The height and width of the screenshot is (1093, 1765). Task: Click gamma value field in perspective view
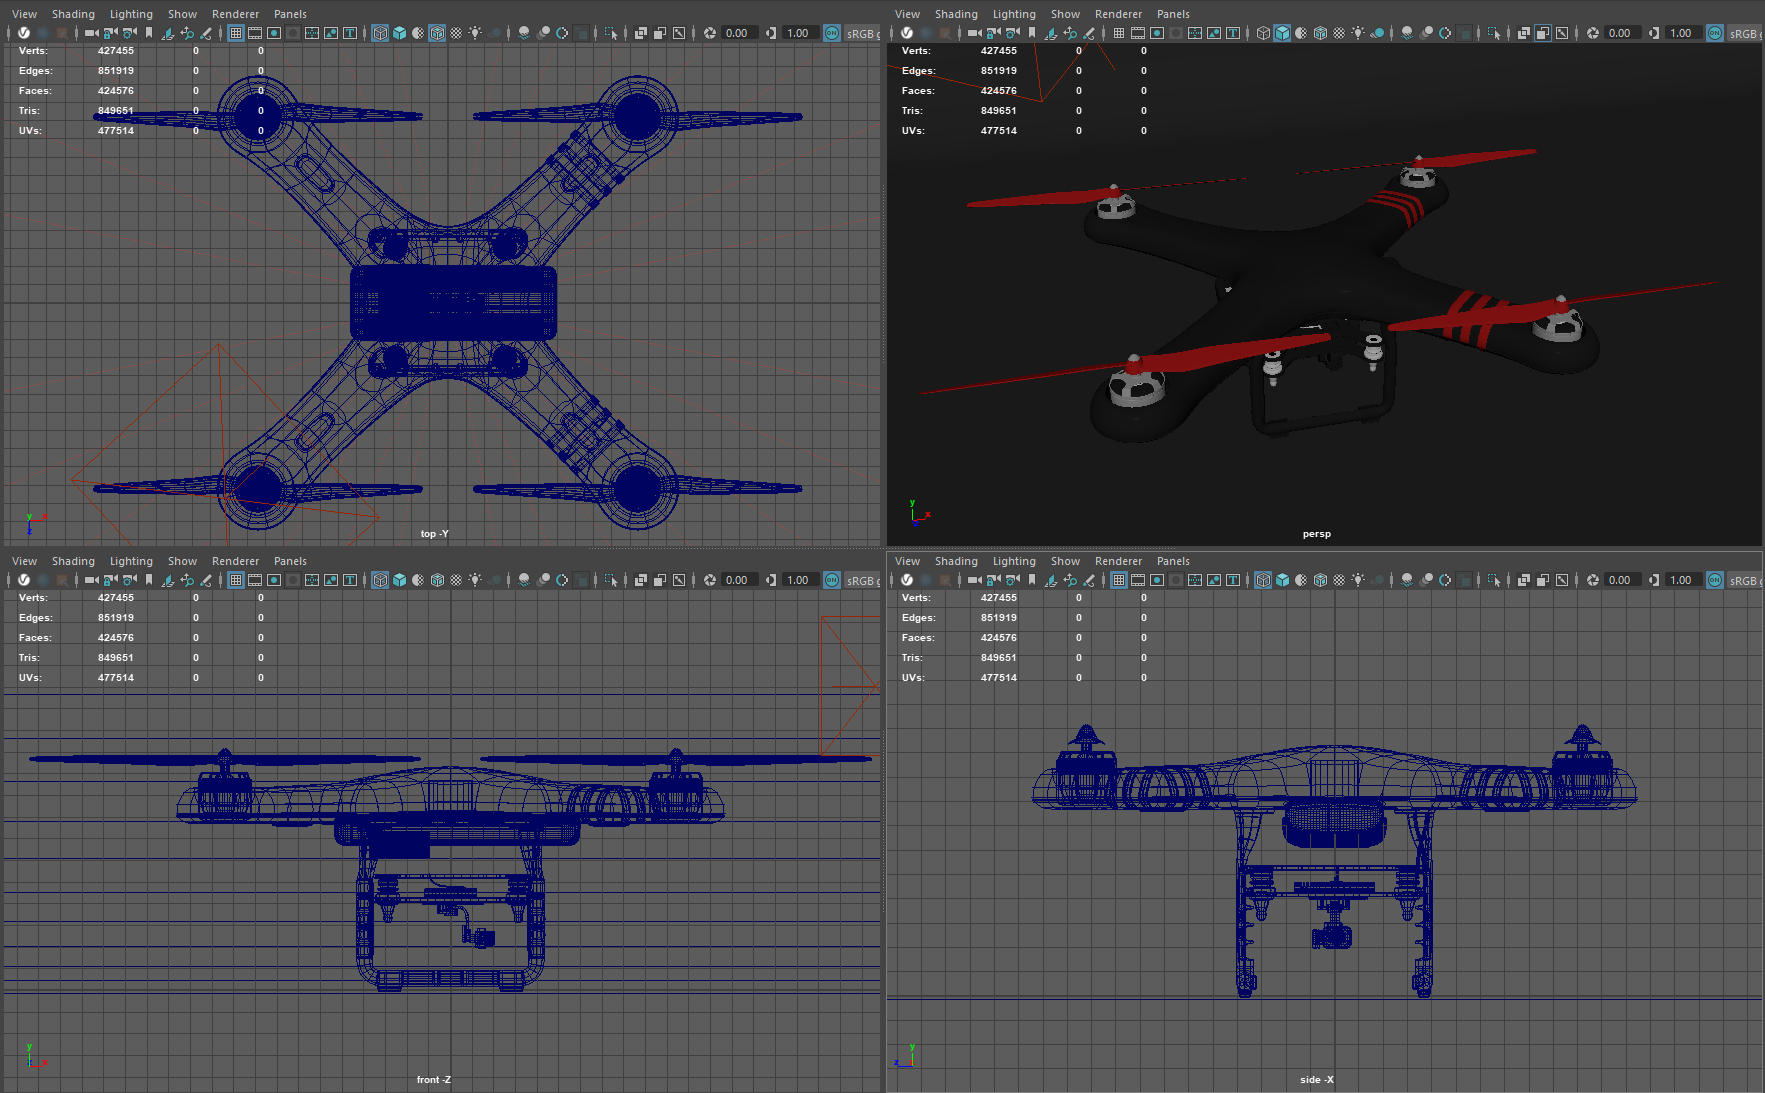1681,33
